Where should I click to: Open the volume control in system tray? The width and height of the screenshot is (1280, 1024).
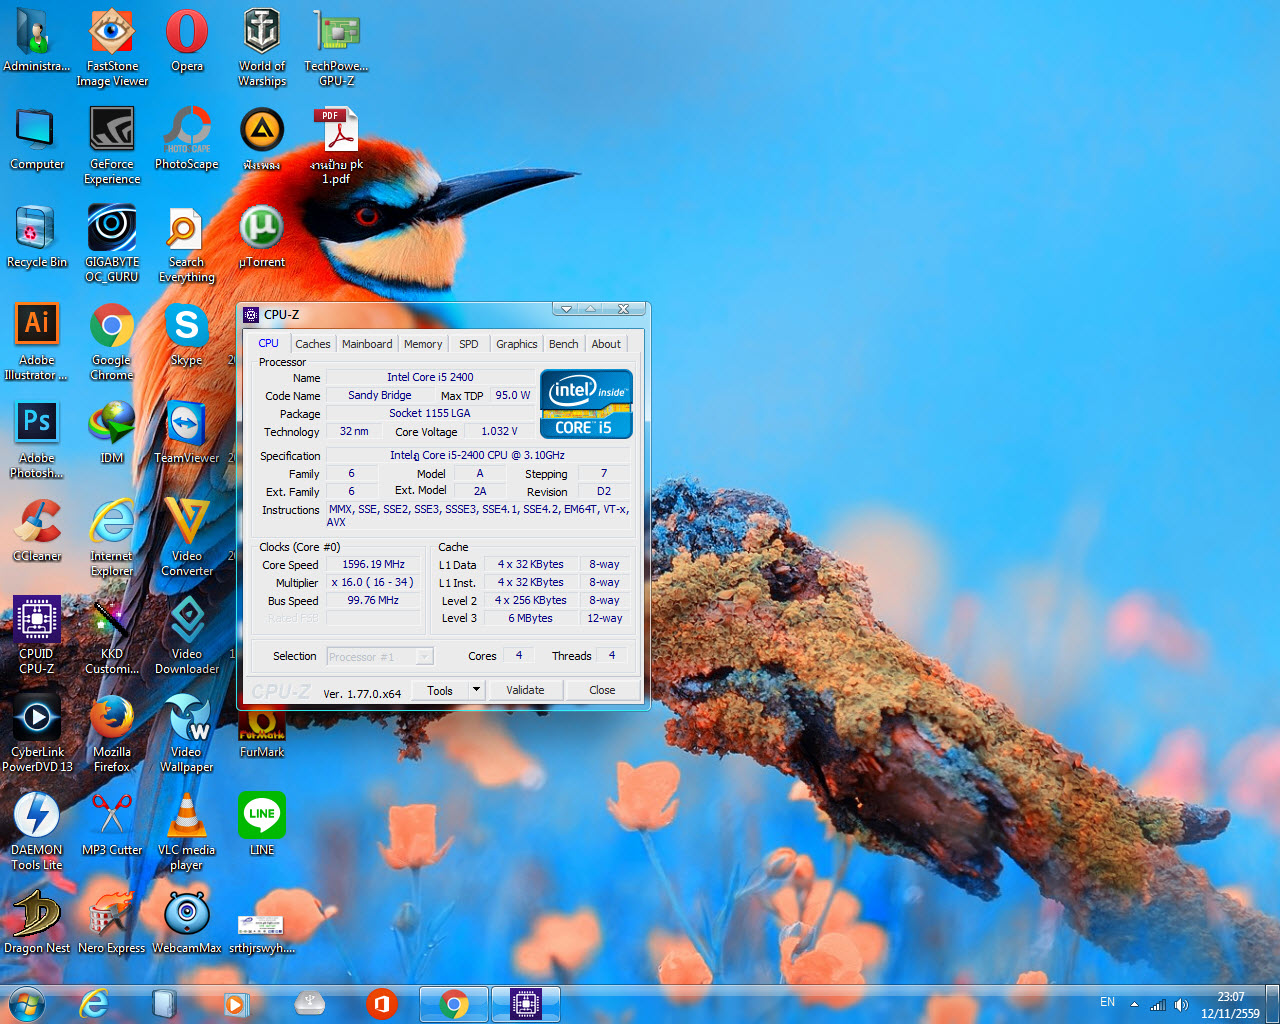coord(1181,1004)
